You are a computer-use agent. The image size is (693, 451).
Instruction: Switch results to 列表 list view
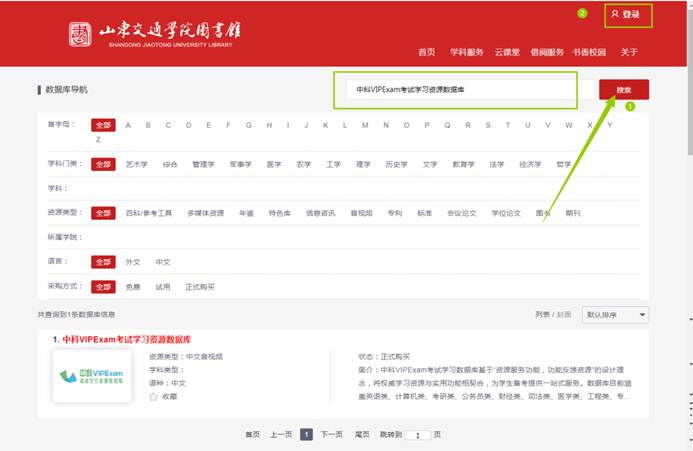pos(542,314)
